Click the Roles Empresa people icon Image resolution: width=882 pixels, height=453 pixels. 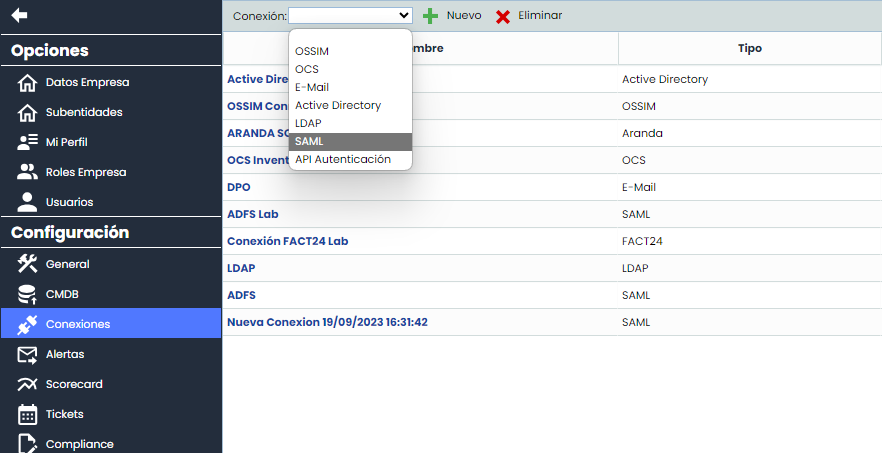(x=28, y=172)
